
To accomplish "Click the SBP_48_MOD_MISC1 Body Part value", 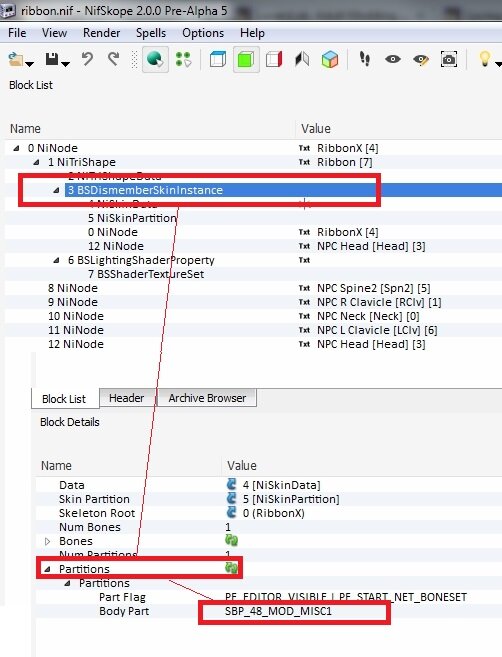I will [x=278, y=611].
